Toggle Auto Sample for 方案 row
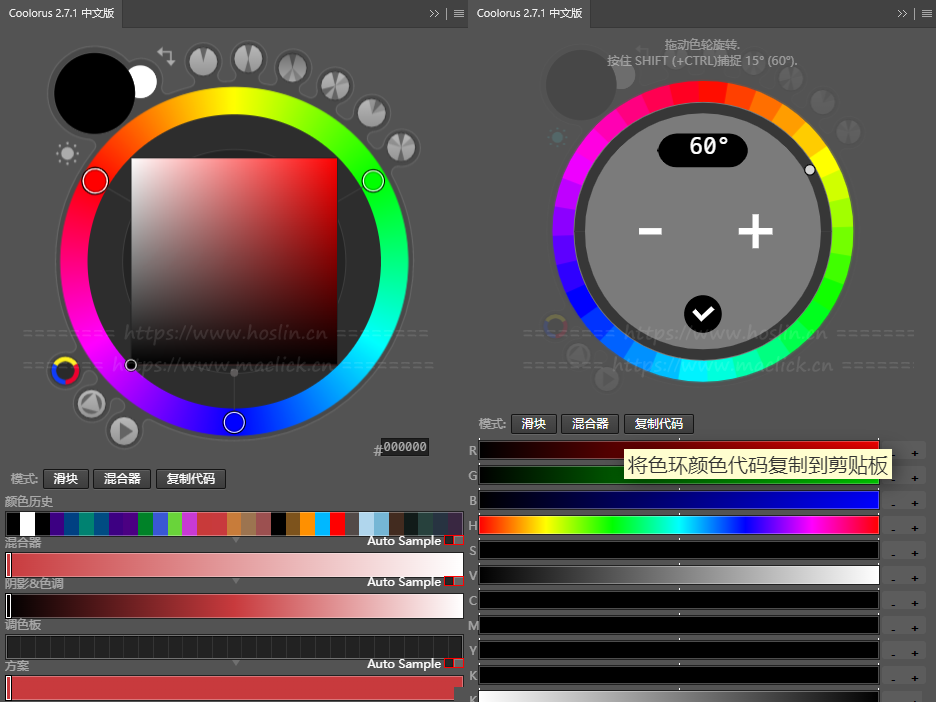Image resolution: width=936 pixels, height=702 pixels. (449, 663)
